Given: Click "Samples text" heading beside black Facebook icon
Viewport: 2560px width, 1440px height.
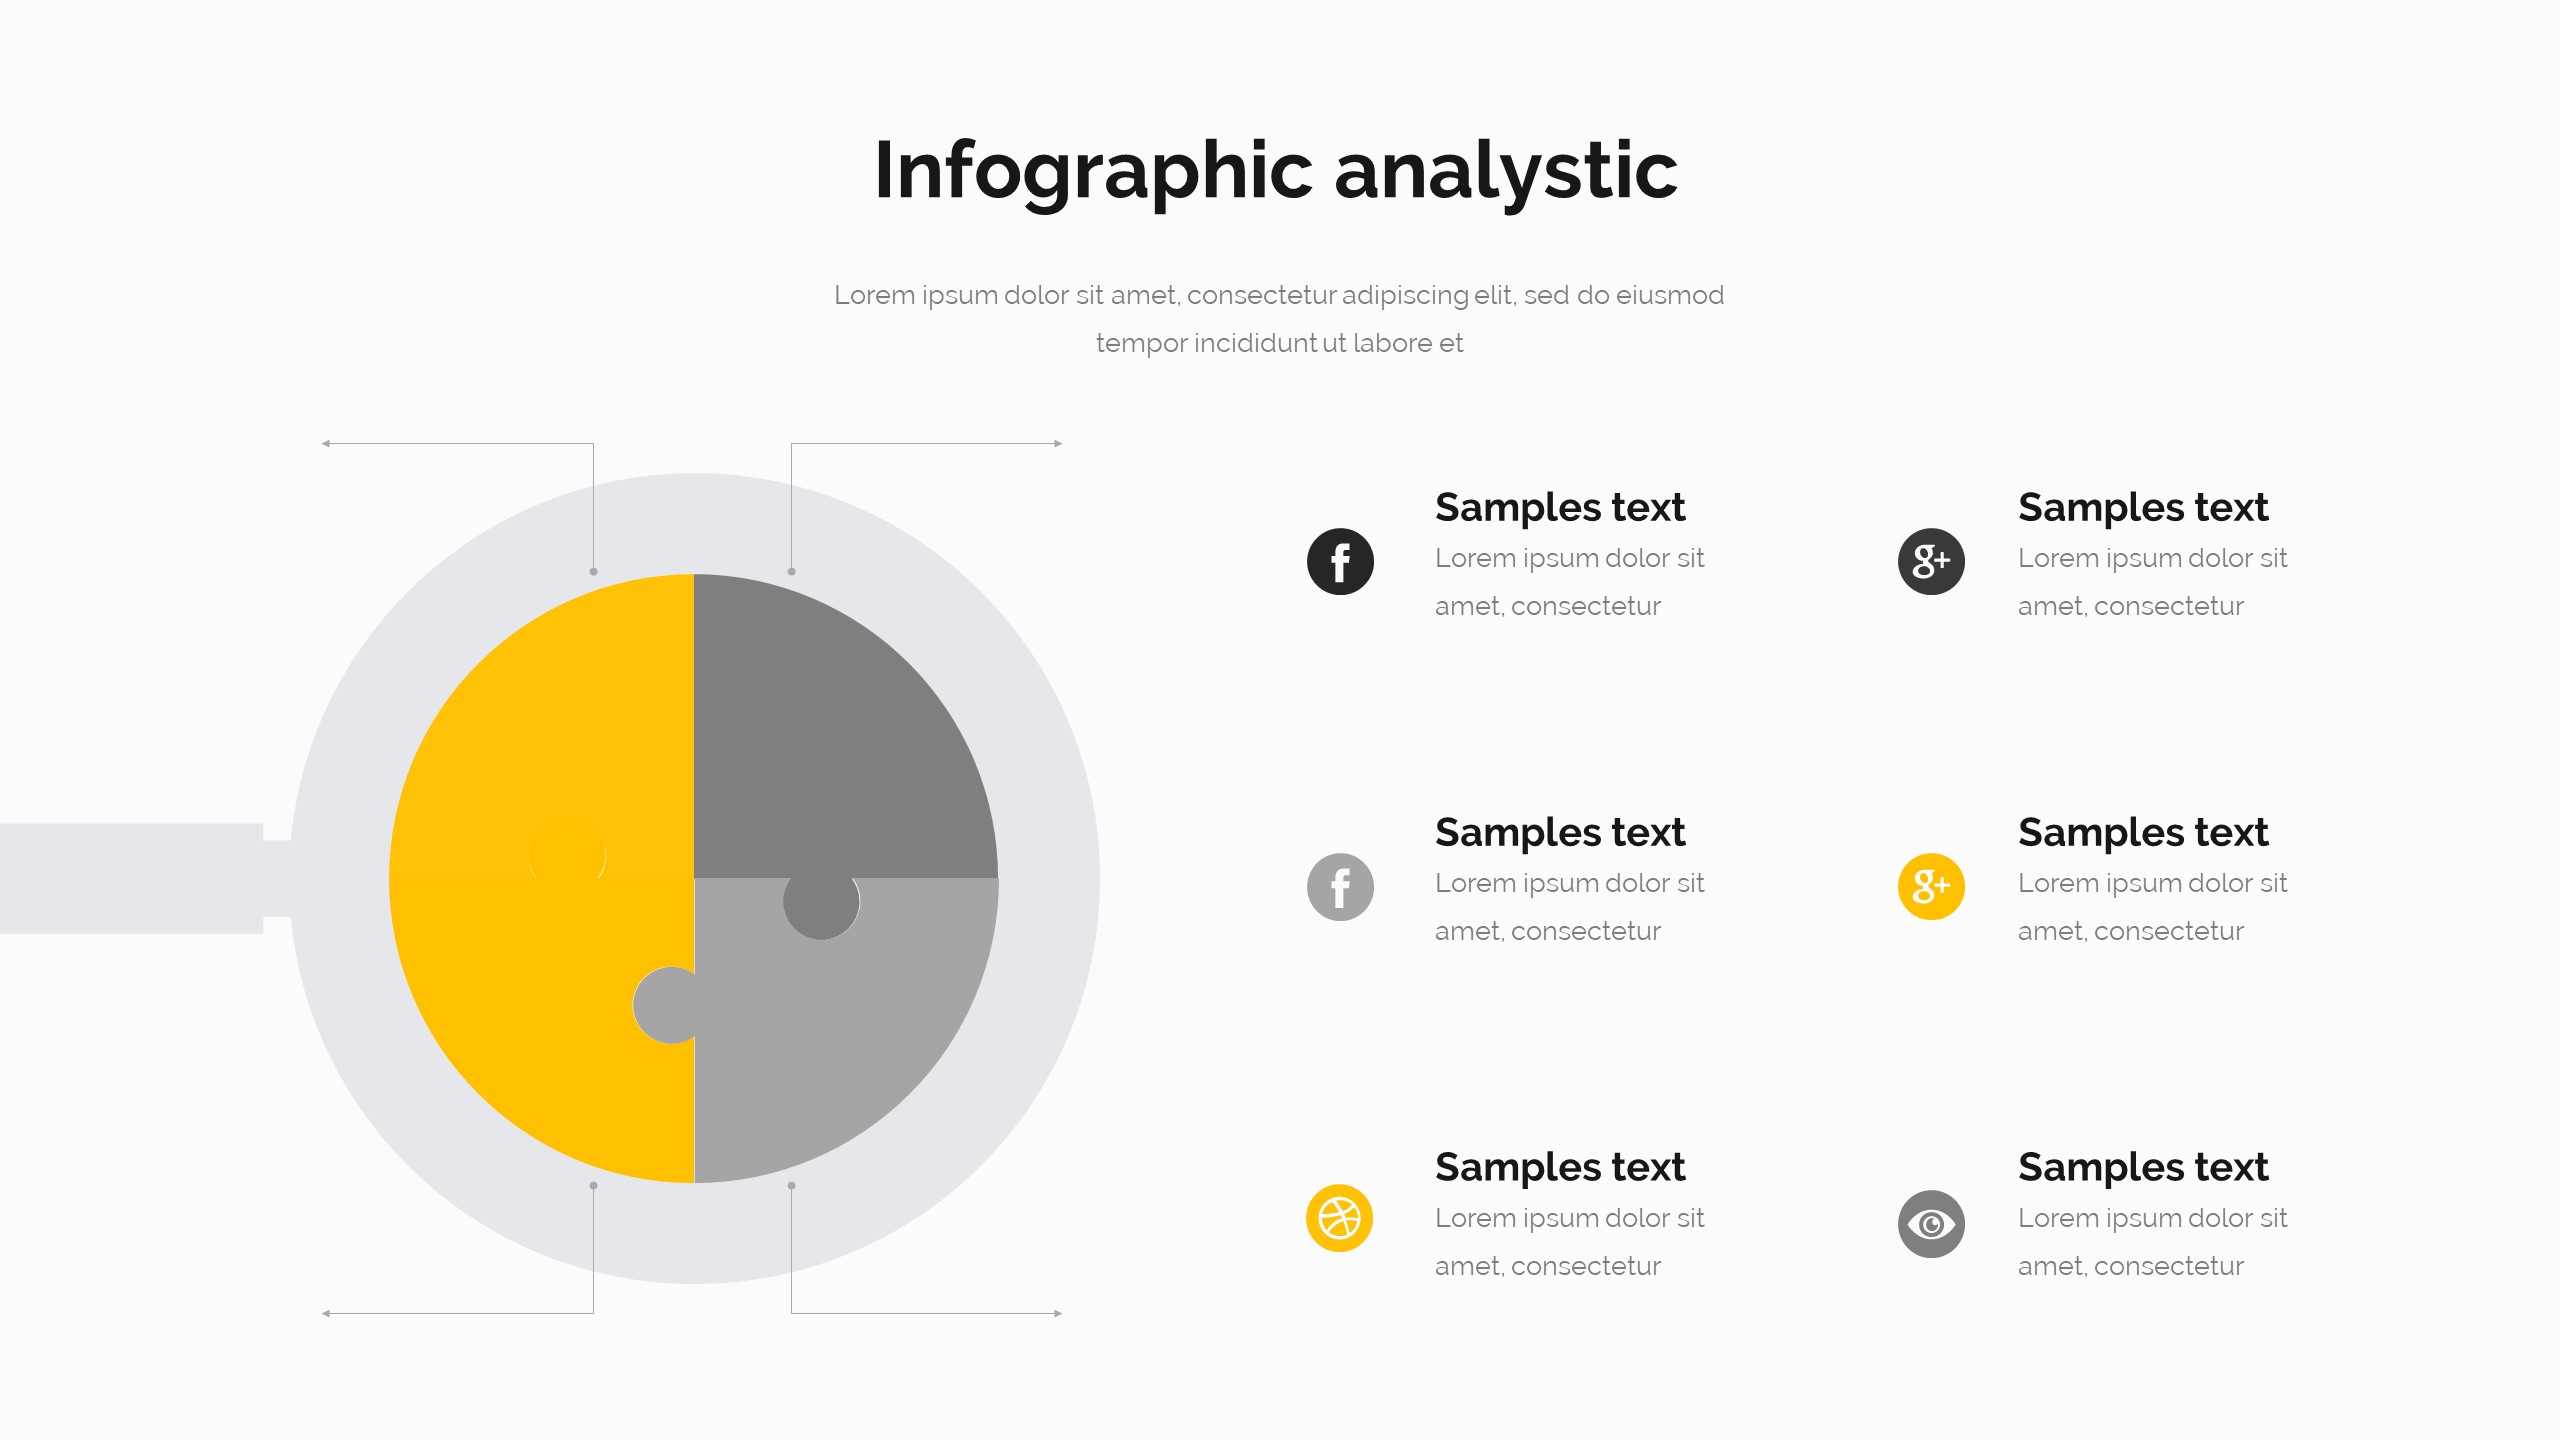Looking at the screenshot, I should coord(1560,507).
